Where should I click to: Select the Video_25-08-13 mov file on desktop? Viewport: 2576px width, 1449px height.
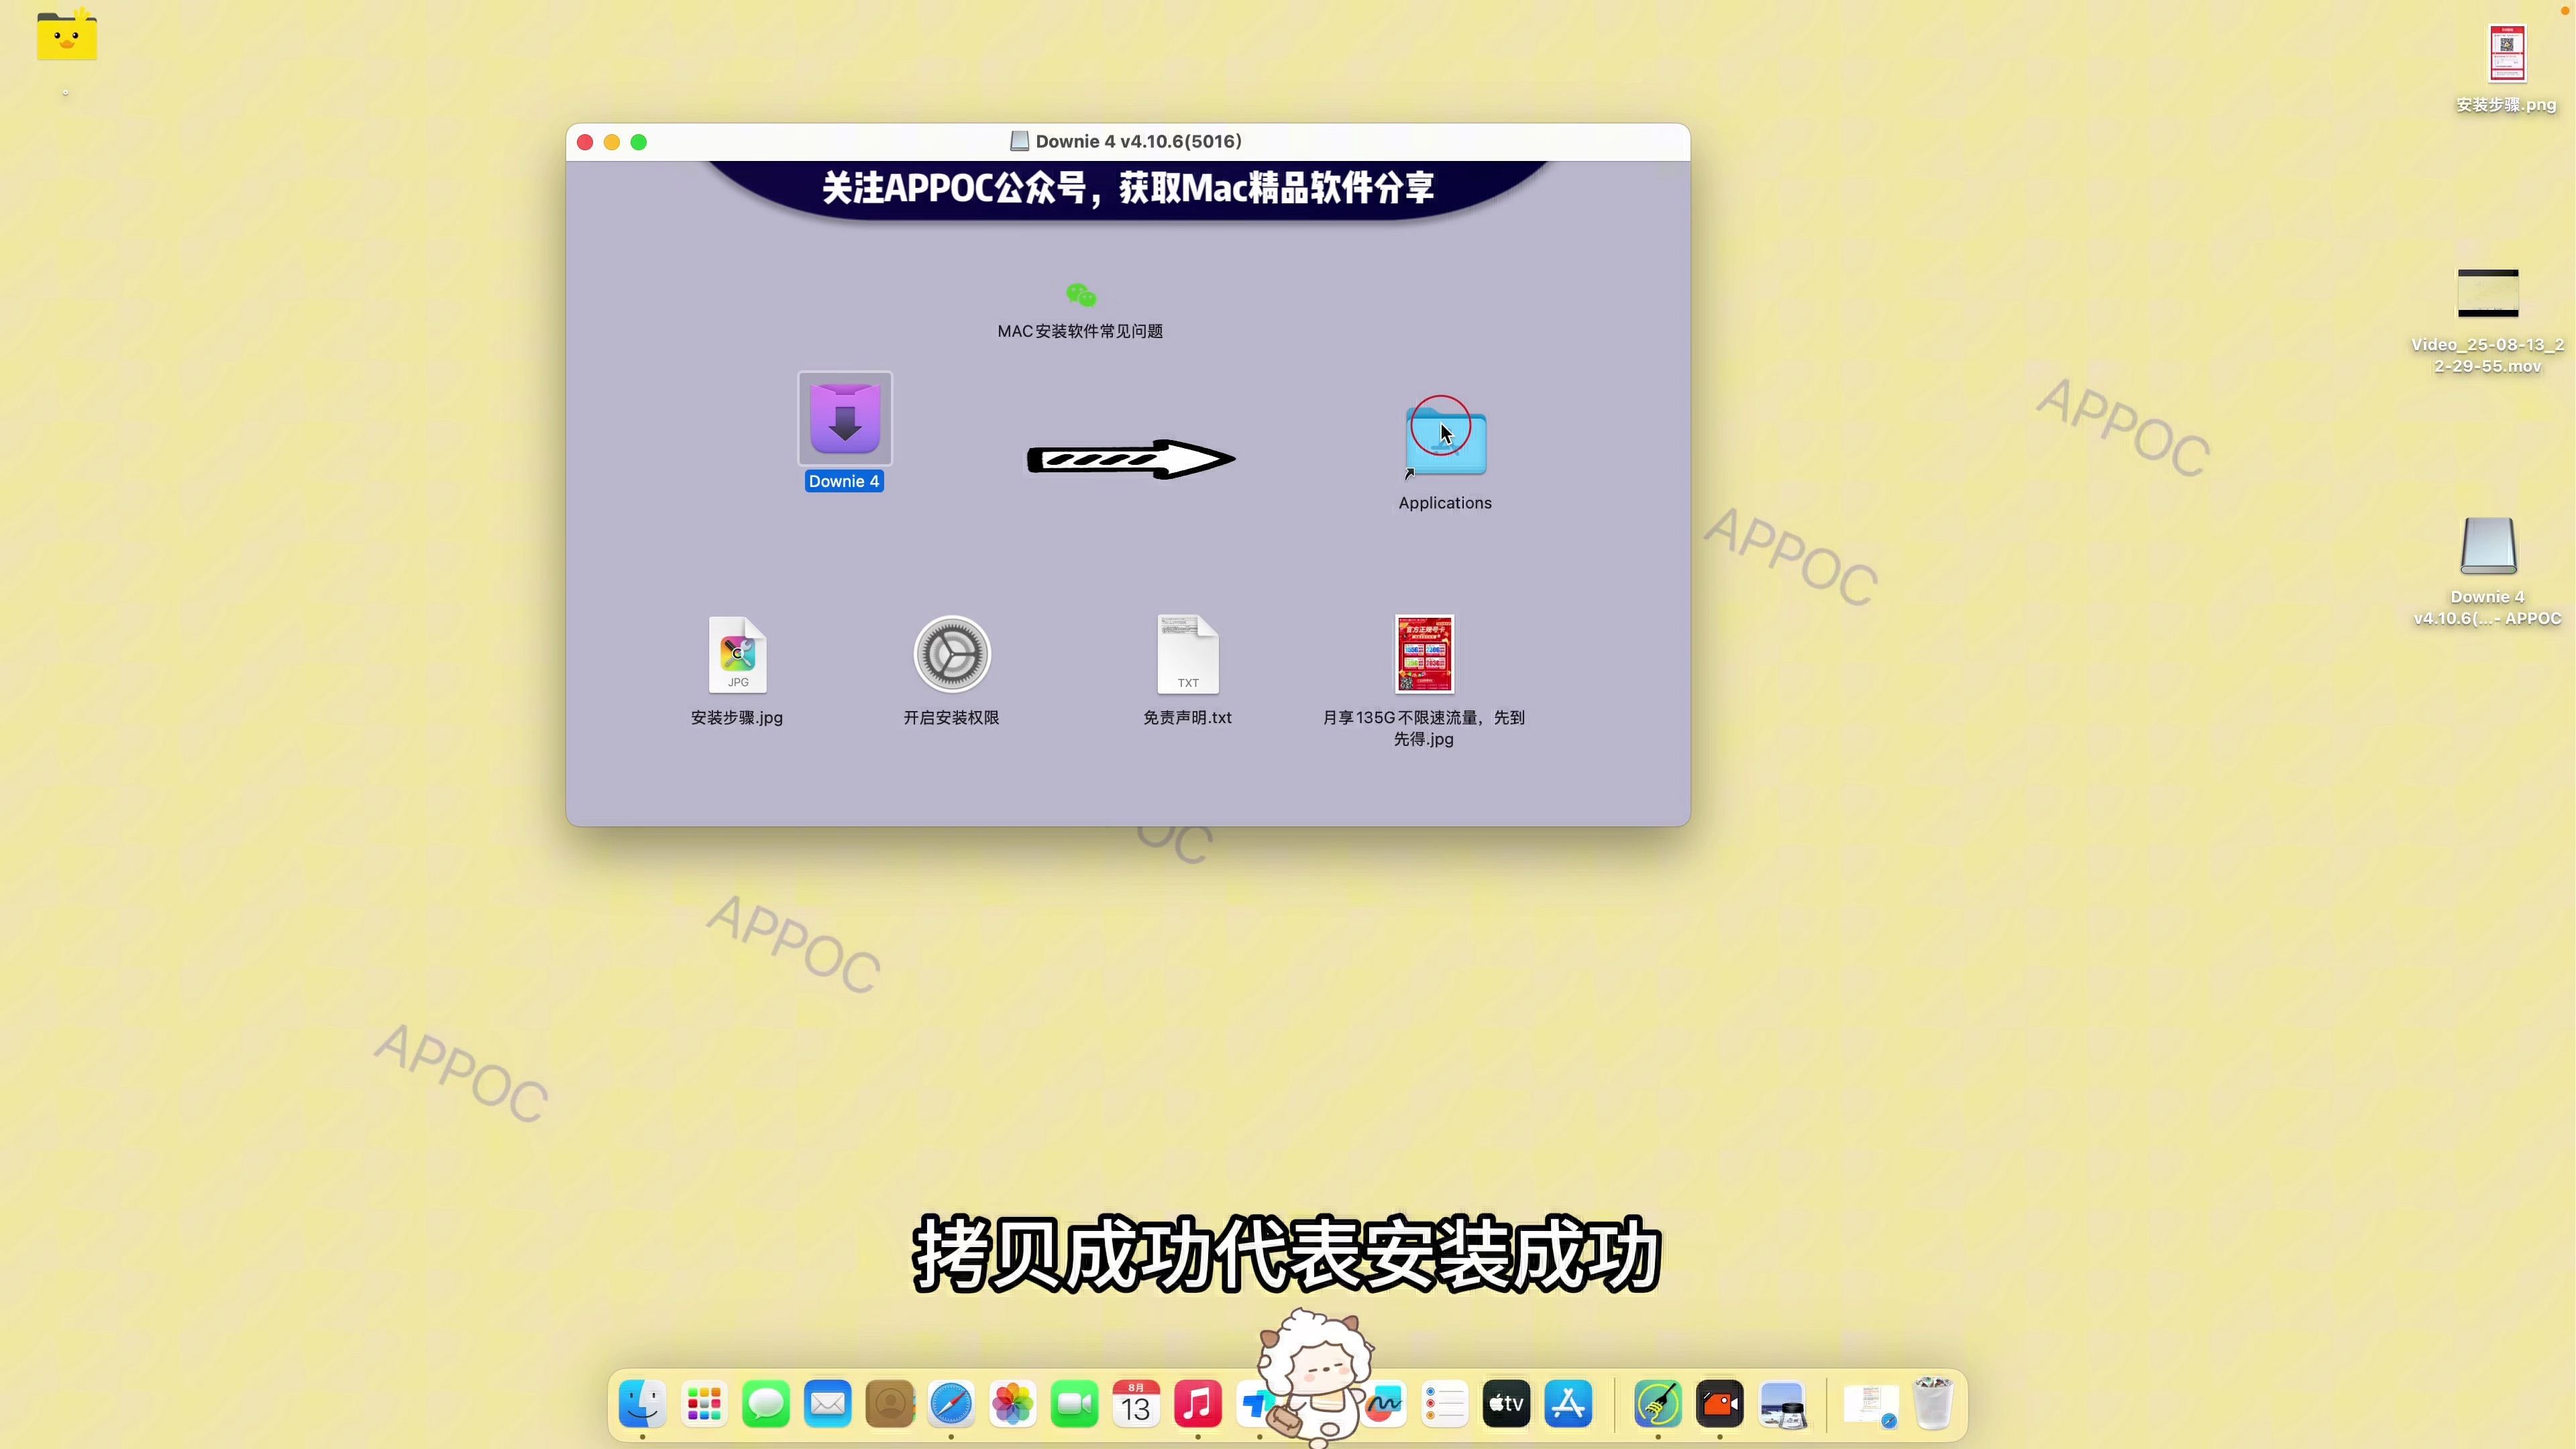tap(2488, 293)
